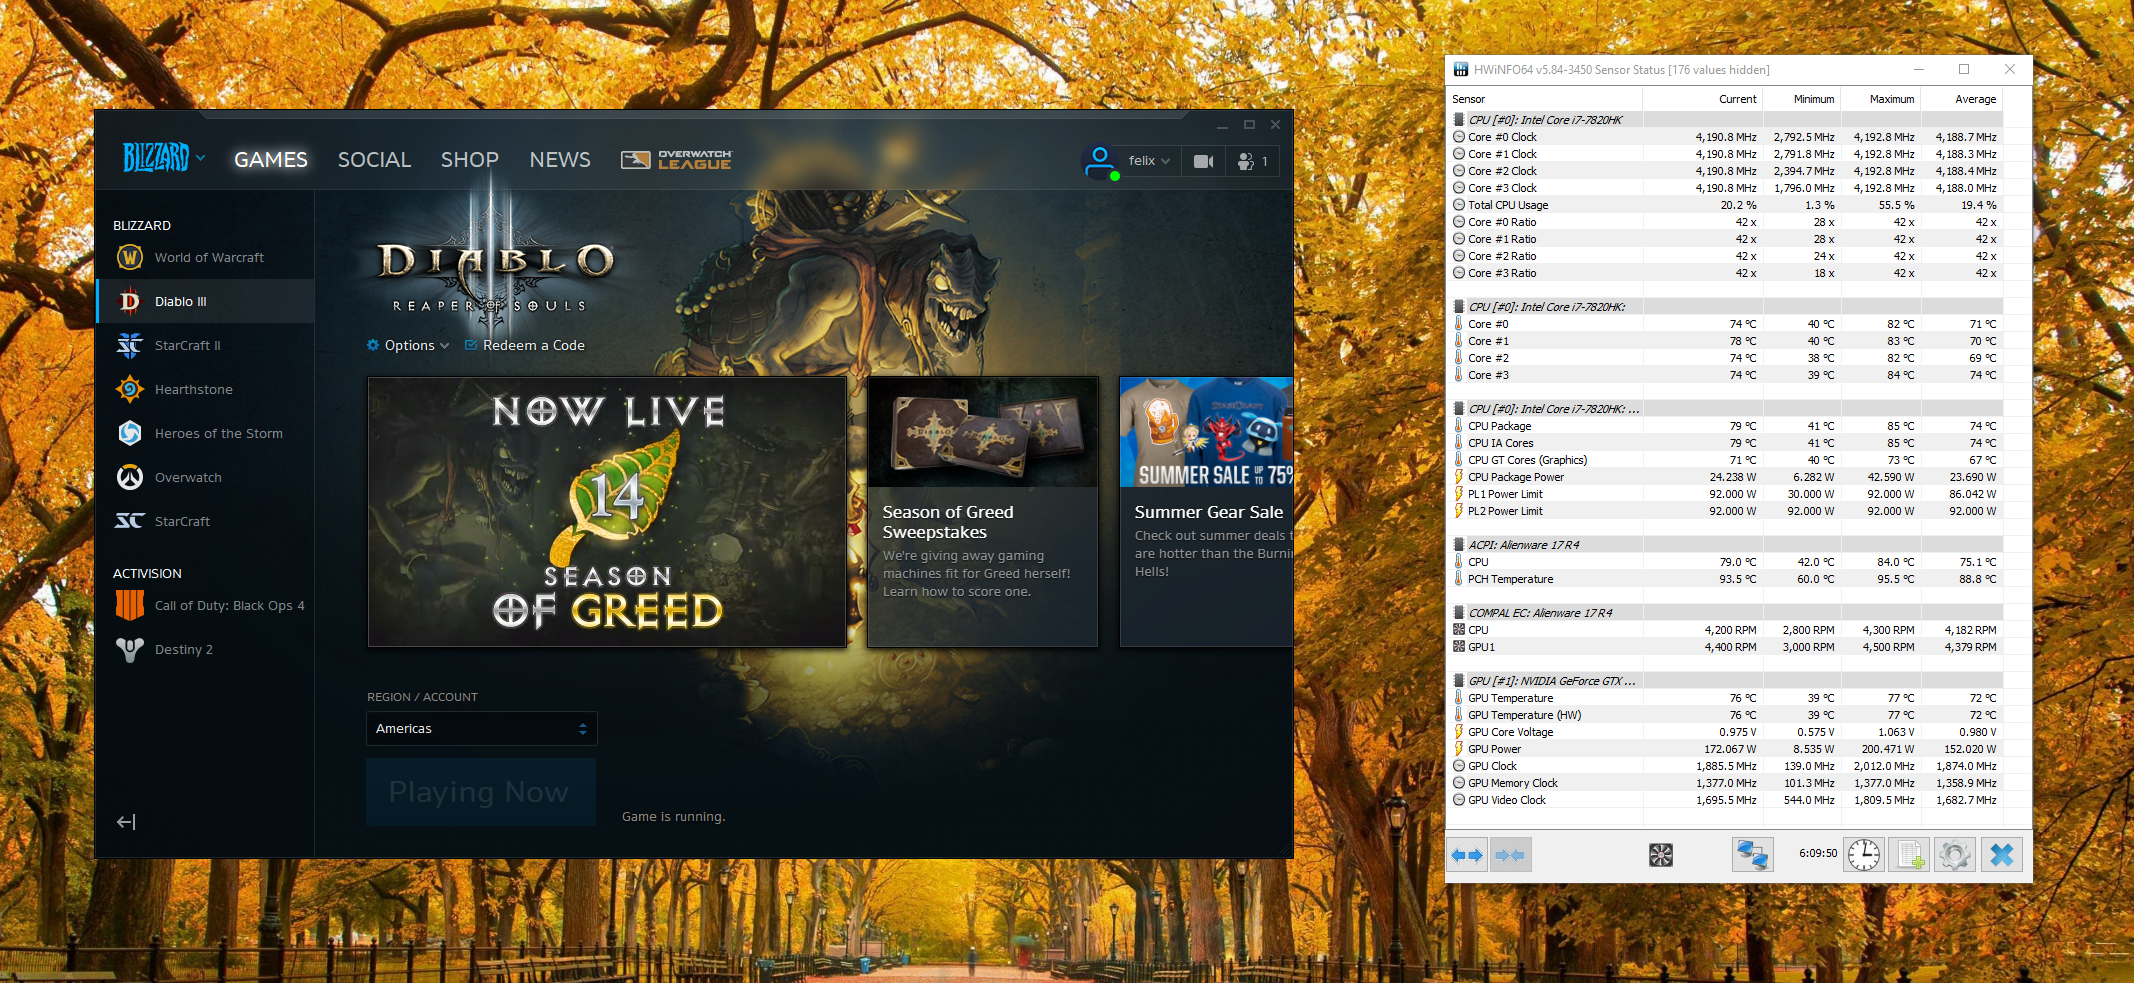Screen dimensions: 2134x983
Task: Click HWiNFO expand columns arrows button
Action: (1467, 855)
